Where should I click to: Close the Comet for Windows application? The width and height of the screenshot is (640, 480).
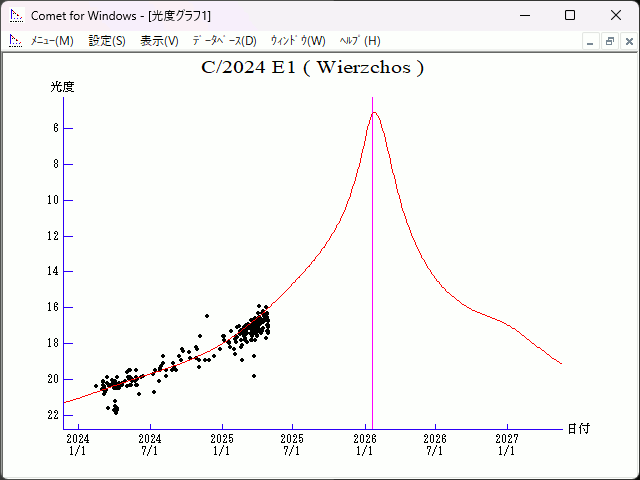coord(615,16)
